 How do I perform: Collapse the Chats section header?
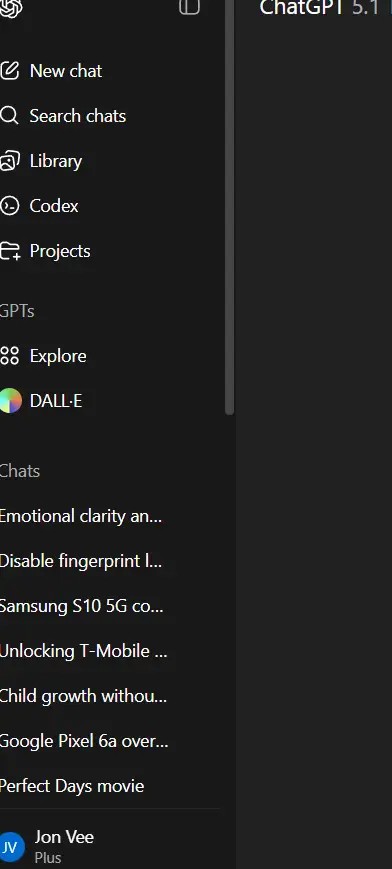pos(20,471)
